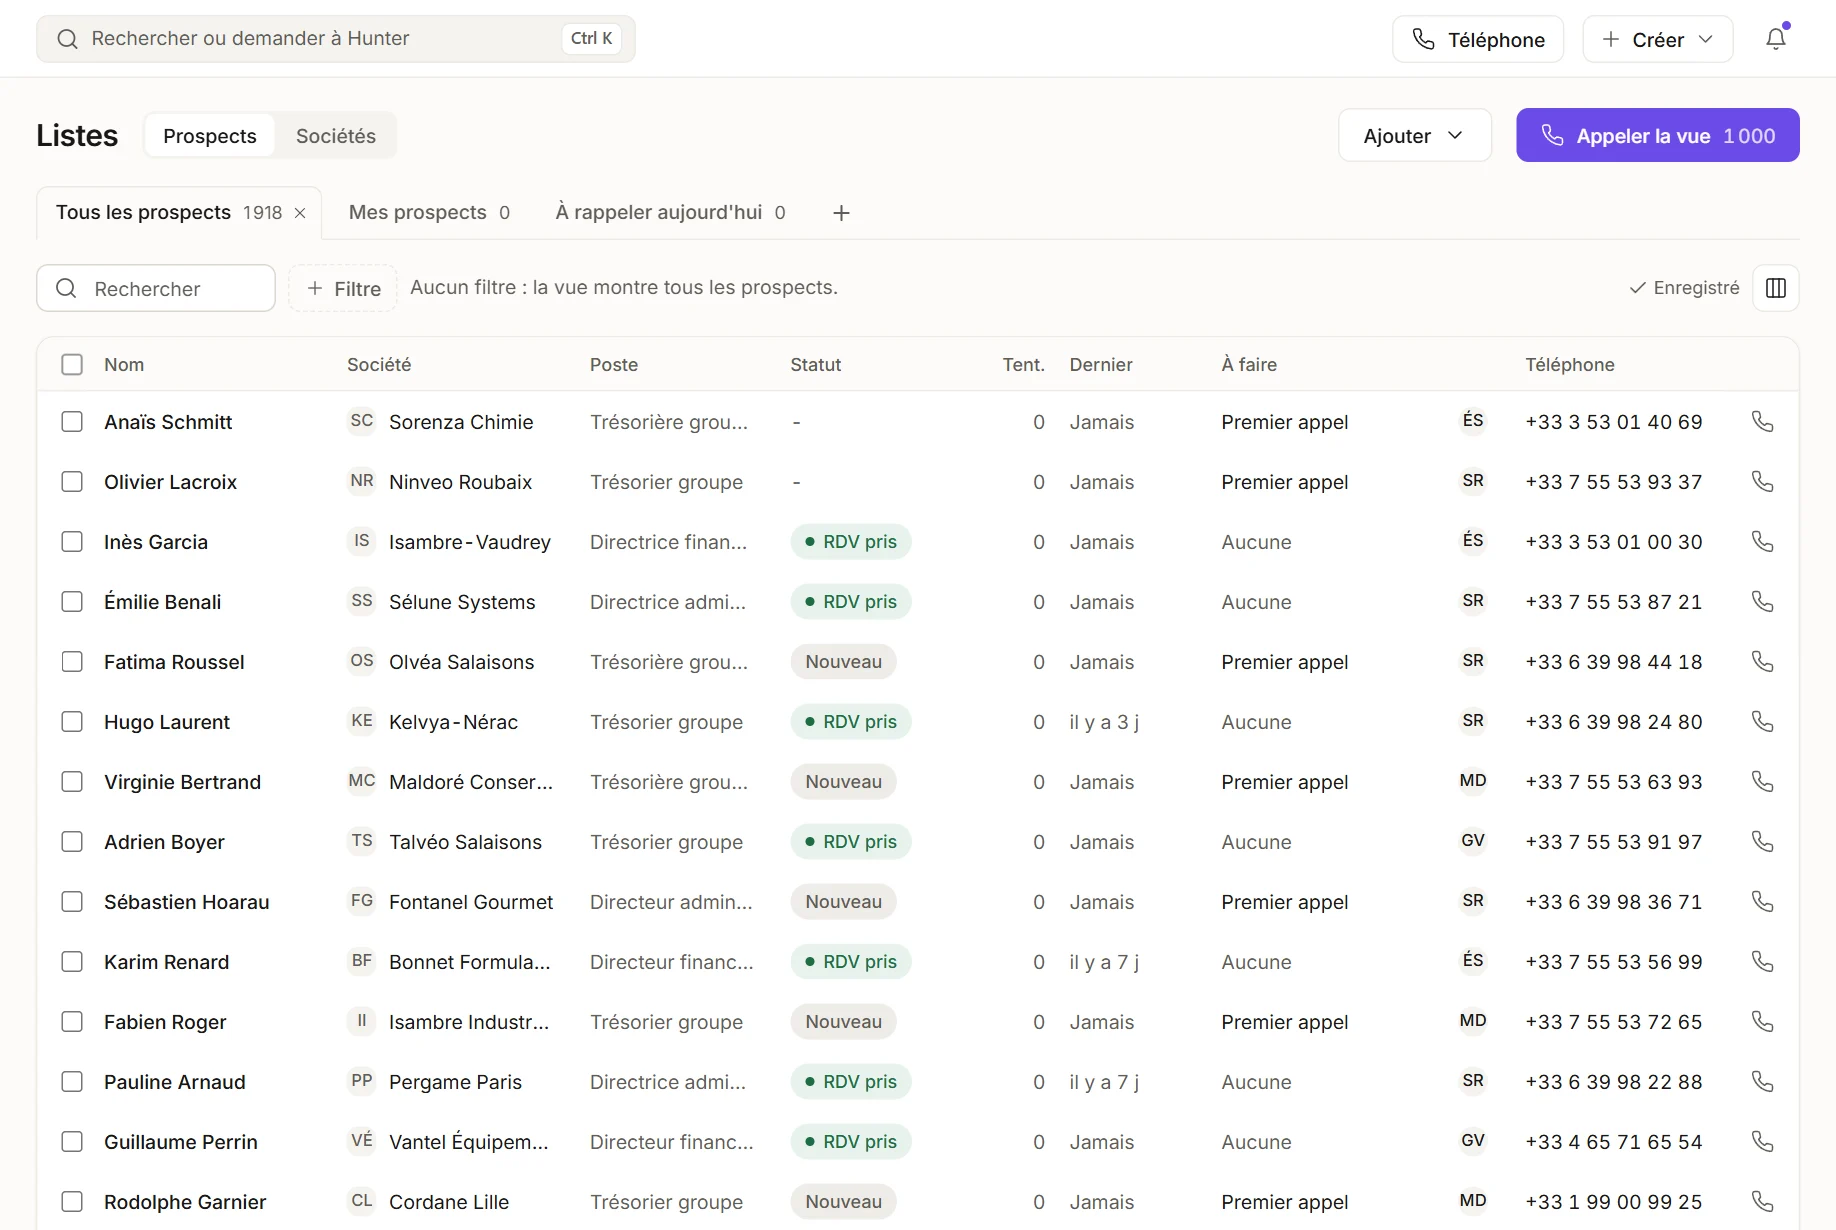Screen dimensions: 1836x1230
Task: Tick the Fatima Roussel checkbox
Action: [72, 662]
